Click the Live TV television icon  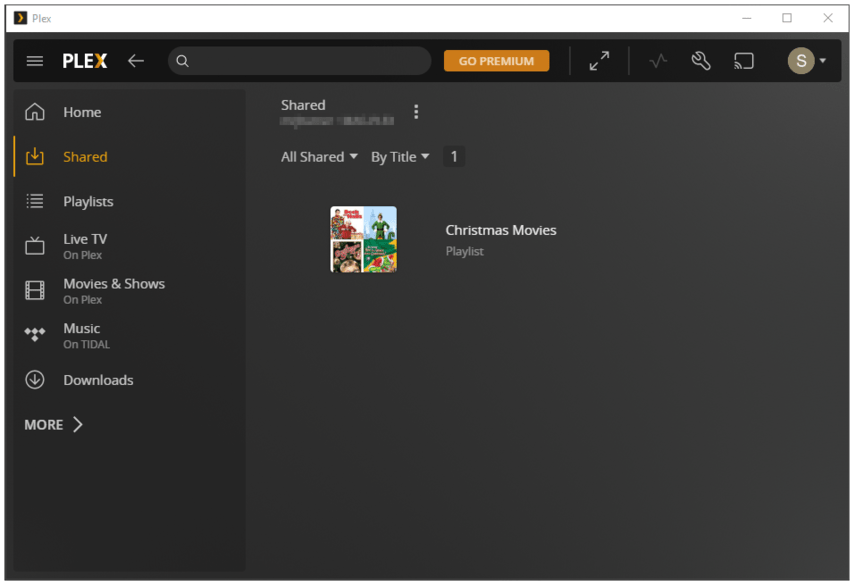pyautogui.click(x=35, y=246)
